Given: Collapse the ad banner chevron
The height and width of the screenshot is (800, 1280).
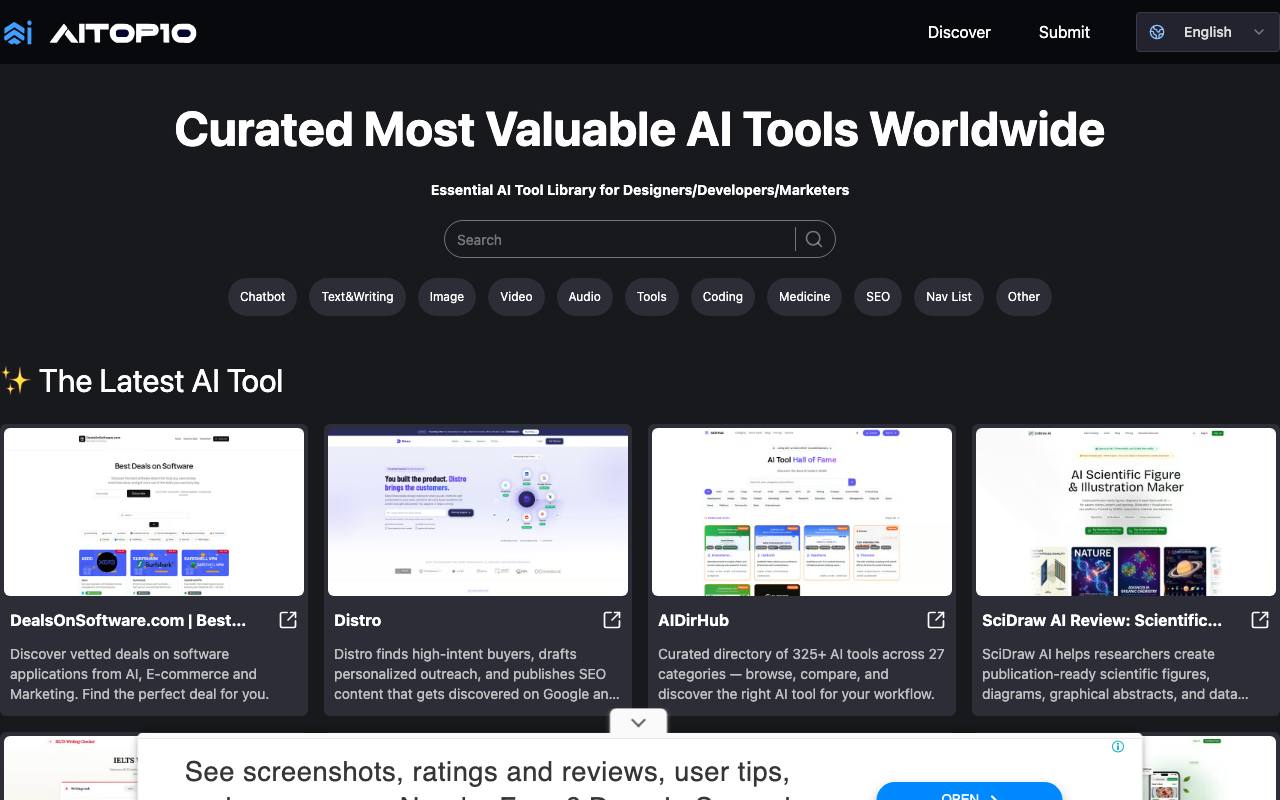Looking at the screenshot, I should (x=638, y=722).
